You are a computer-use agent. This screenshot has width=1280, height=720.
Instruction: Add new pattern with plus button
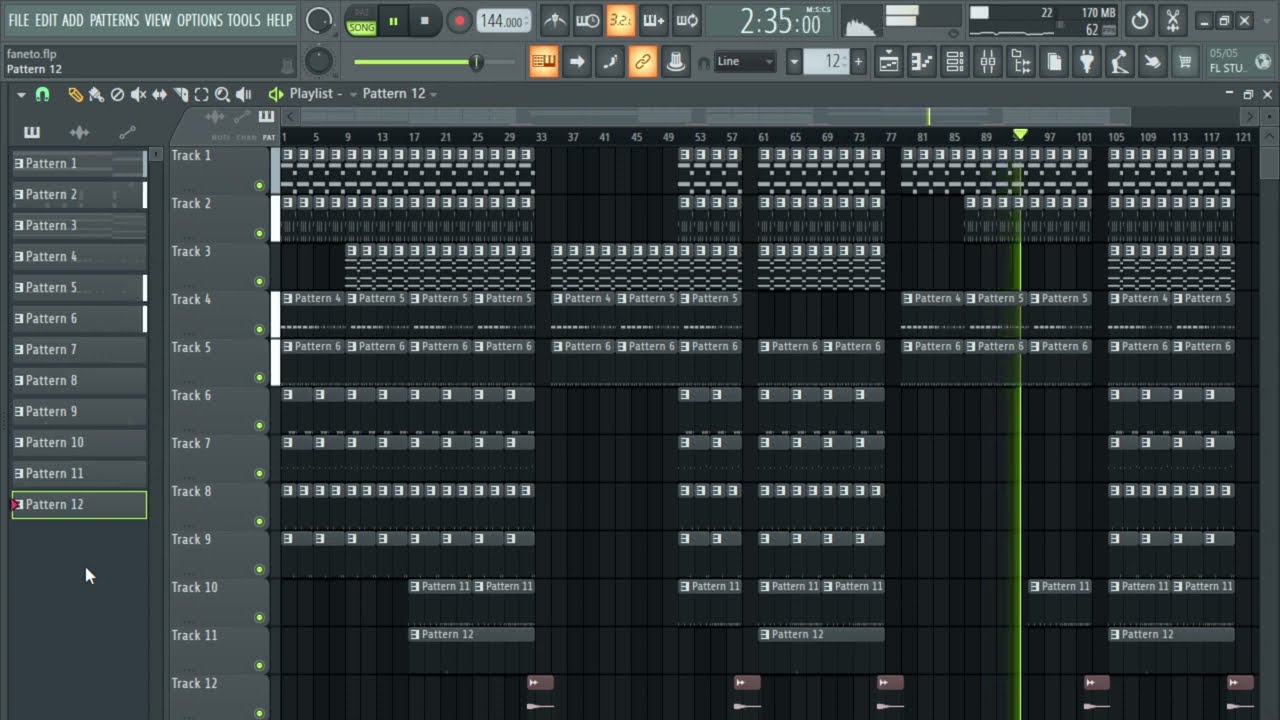(857, 62)
